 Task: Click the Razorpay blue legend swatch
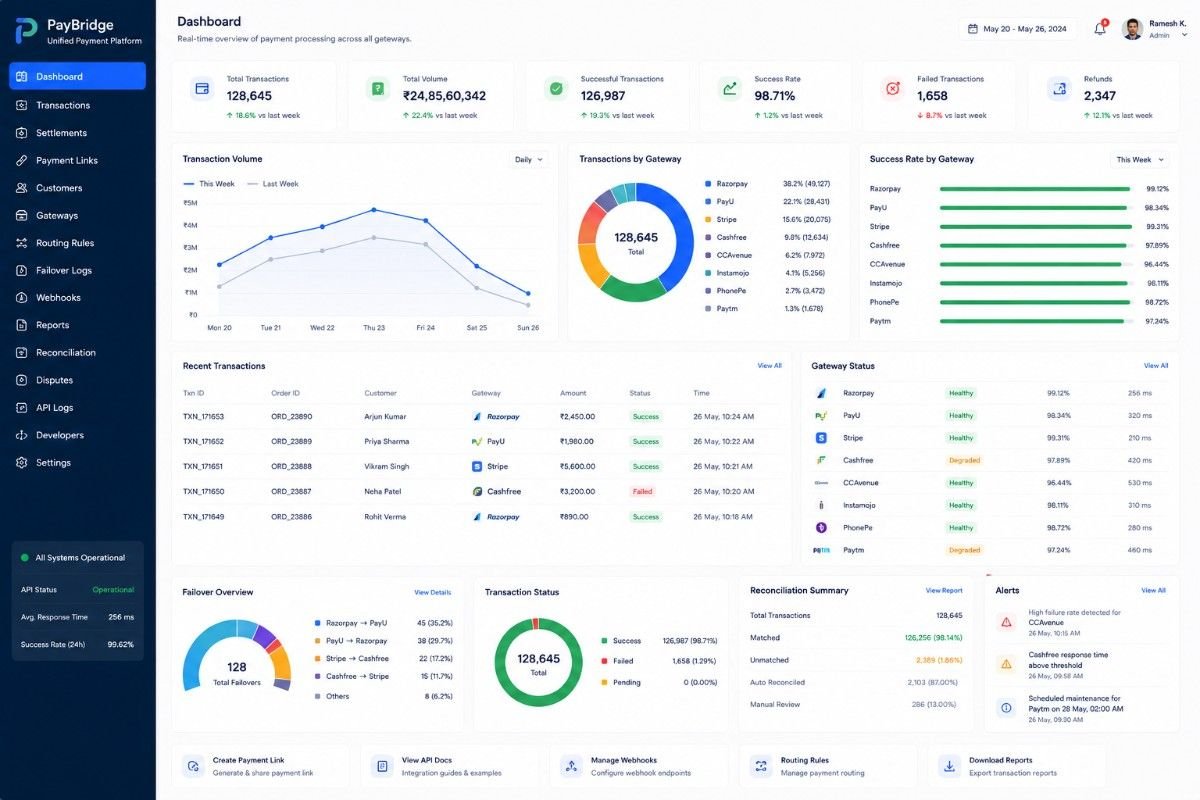(708, 184)
